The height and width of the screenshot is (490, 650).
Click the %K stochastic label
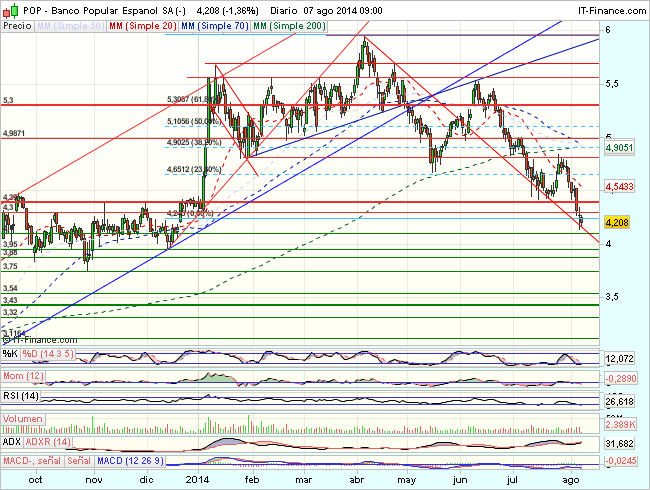(x=10, y=354)
